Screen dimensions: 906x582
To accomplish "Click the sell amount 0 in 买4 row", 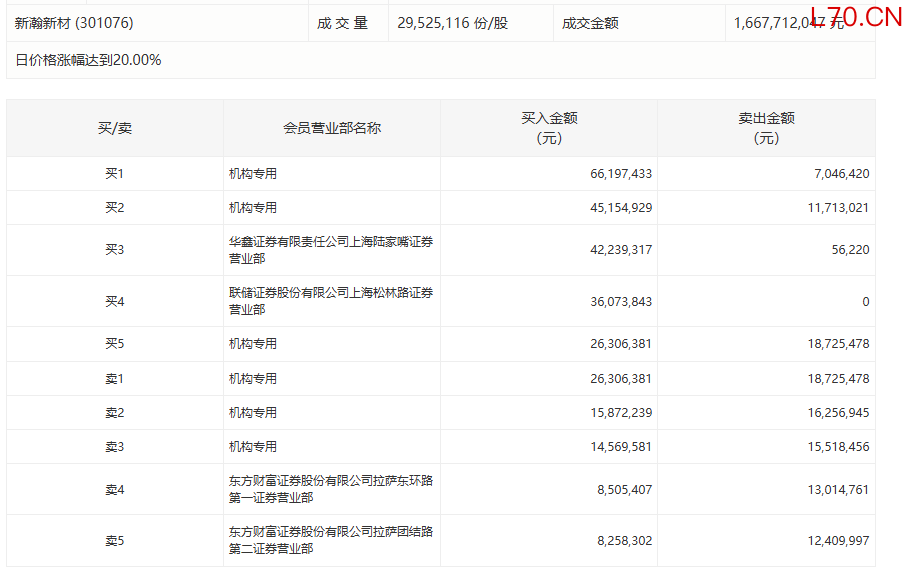I will tap(865, 301).
